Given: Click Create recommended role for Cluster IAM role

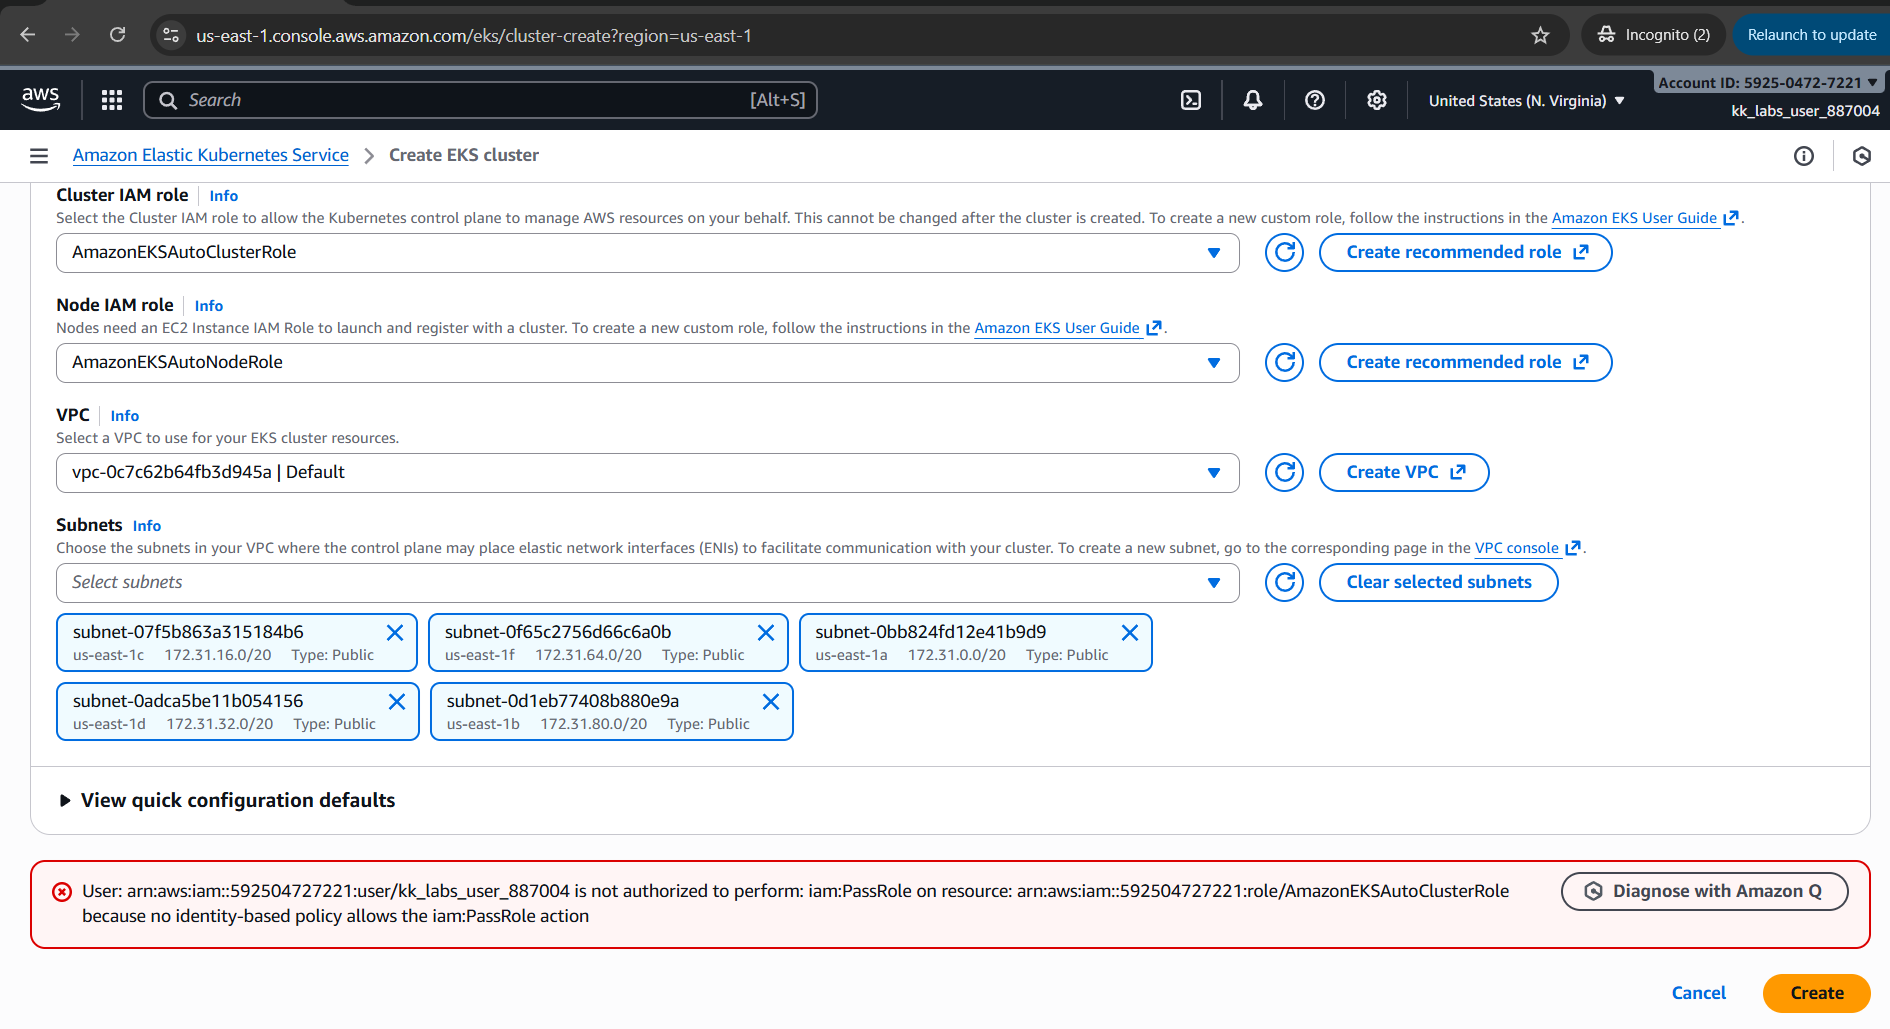Looking at the screenshot, I should [x=1466, y=253].
